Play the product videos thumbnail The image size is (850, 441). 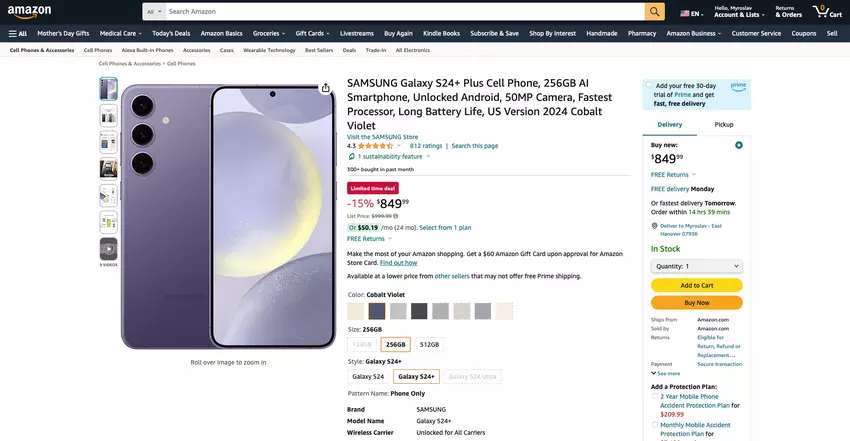[x=108, y=248]
